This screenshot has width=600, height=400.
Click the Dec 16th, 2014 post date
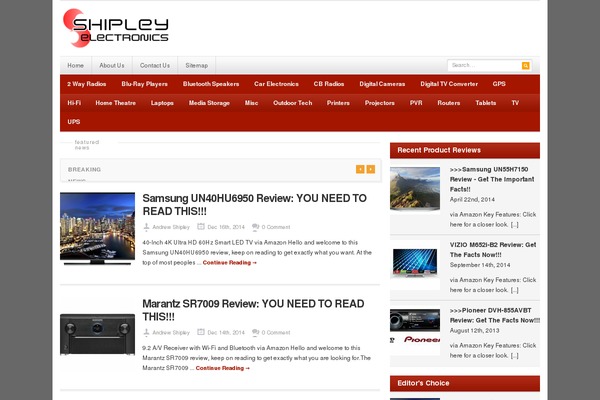tap(226, 227)
